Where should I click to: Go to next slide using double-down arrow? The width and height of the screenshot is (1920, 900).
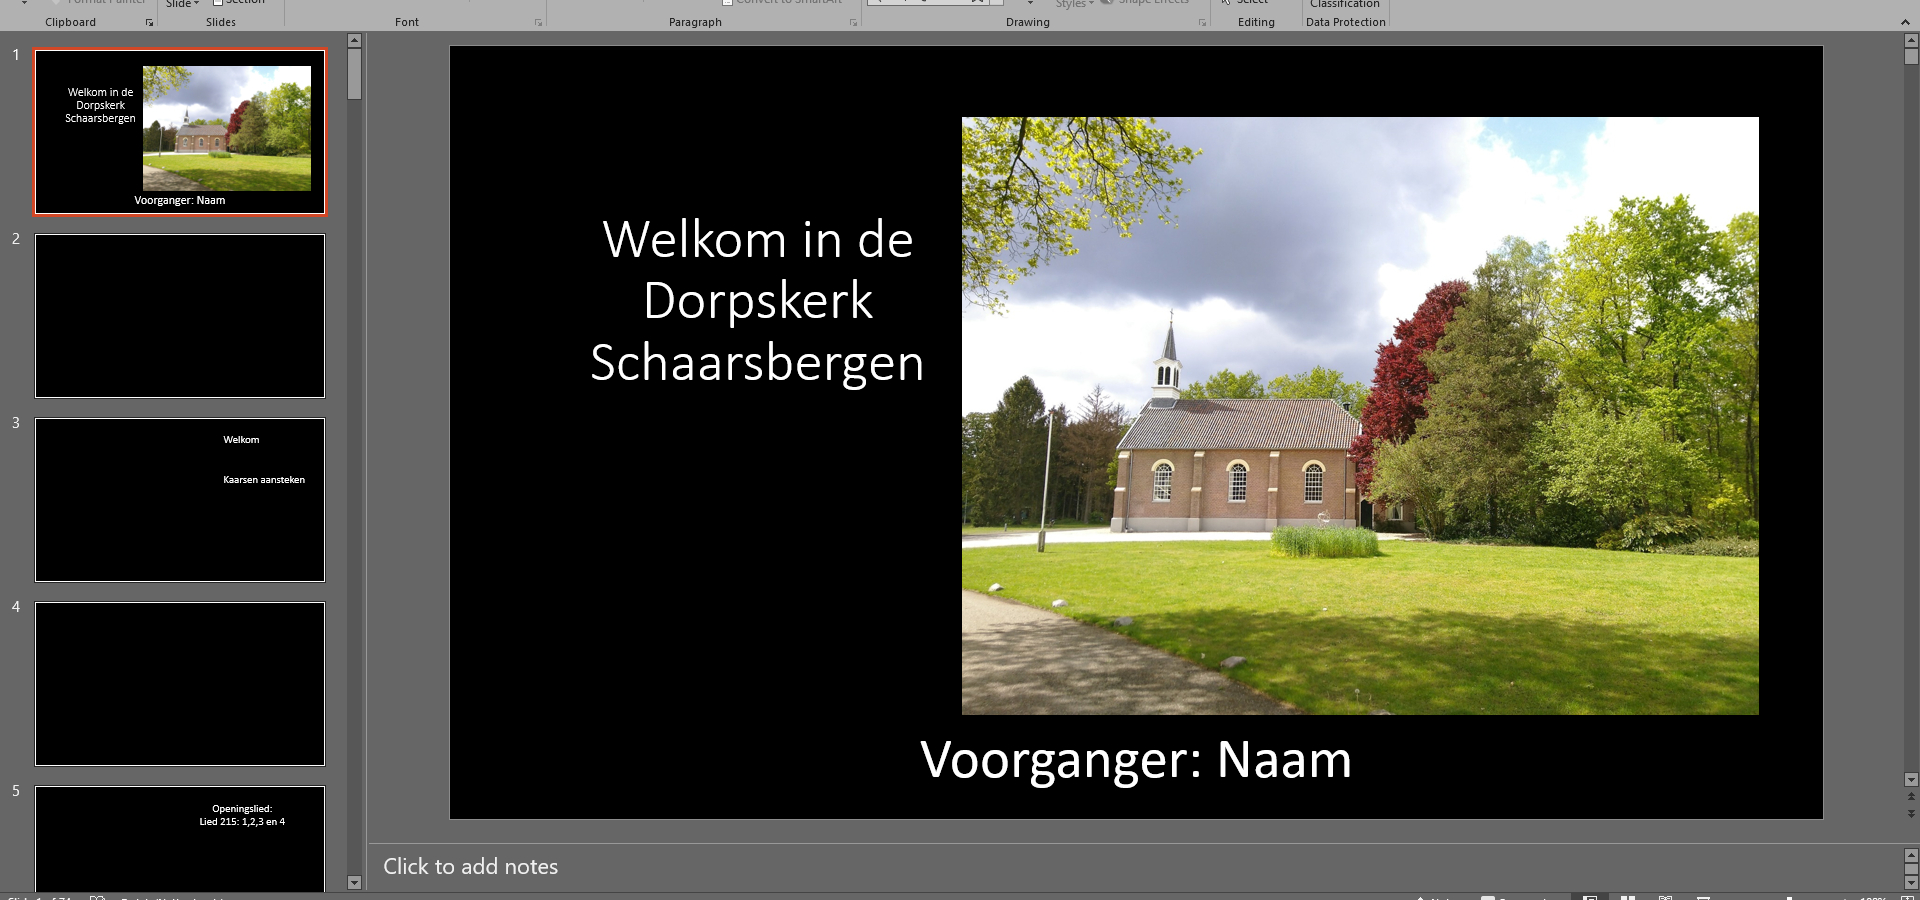pyautogui.click(x=1911, y=814)
